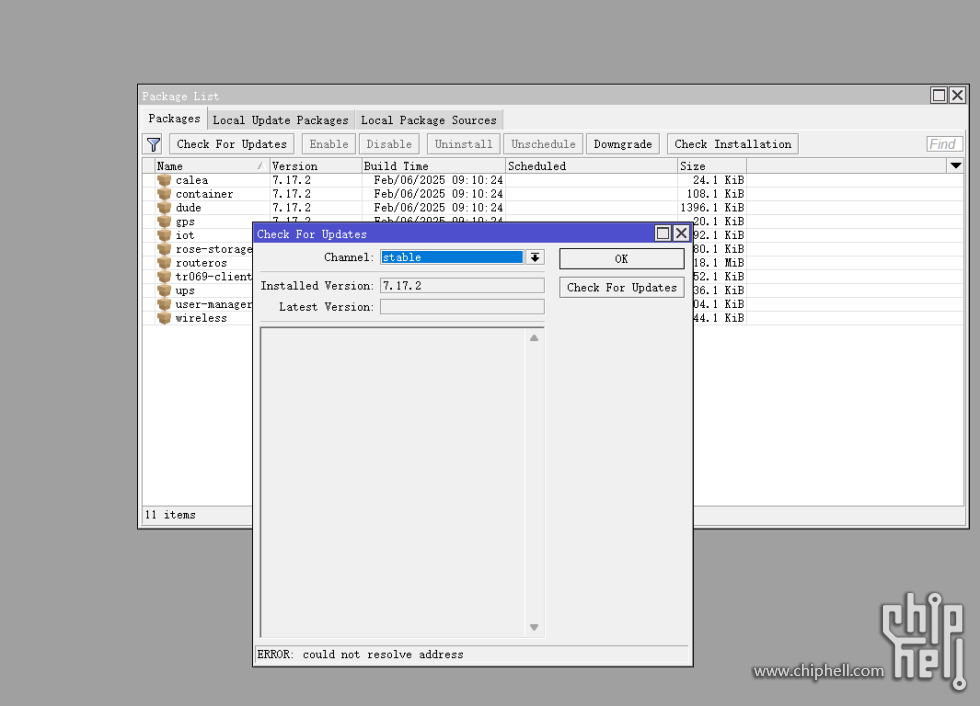
Task: Click build time of the calea row
Action: (438, 180)
